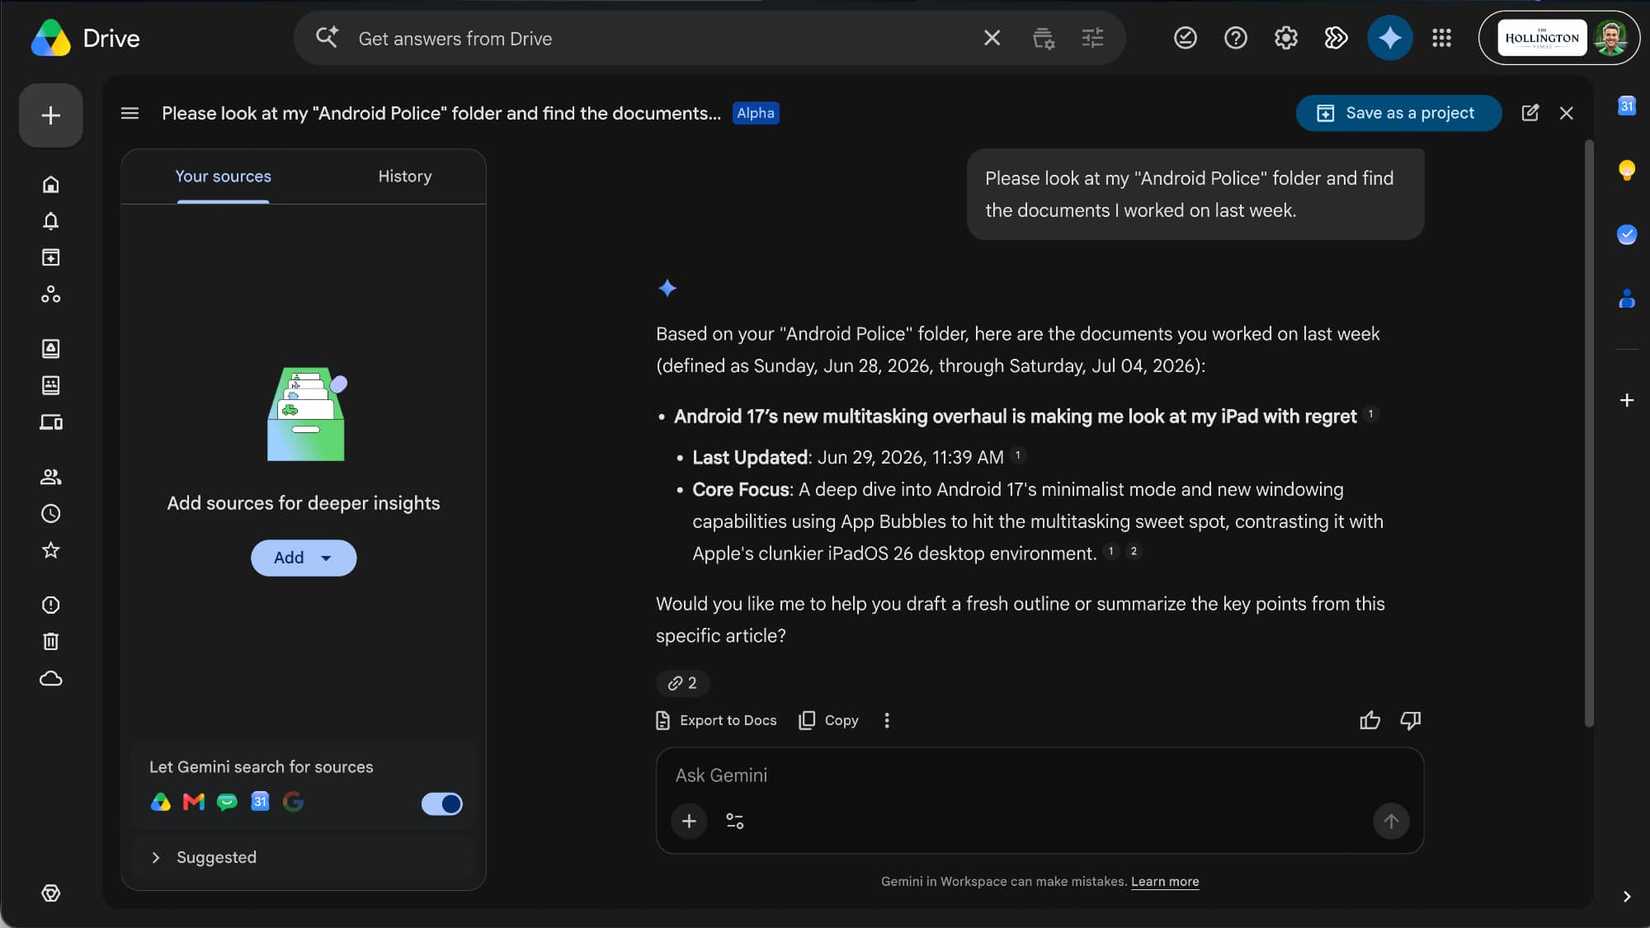The height and width of the screenshot is (928, 1650).
Task: Click Export to Docs
Action: coord(716,720)
